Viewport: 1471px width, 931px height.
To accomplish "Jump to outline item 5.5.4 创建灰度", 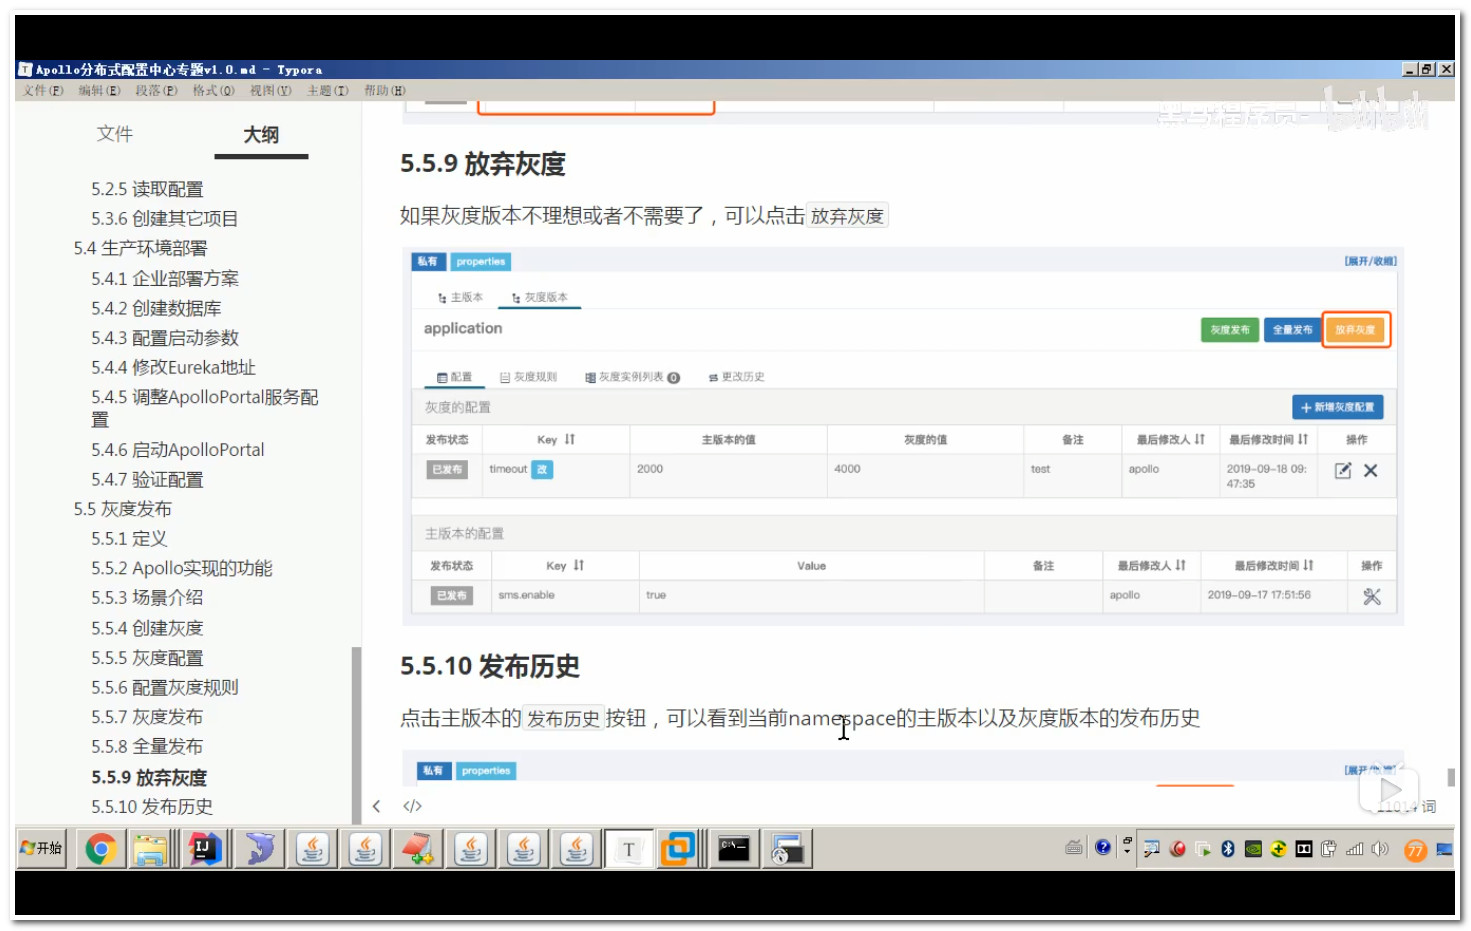I will coord(147,628).
